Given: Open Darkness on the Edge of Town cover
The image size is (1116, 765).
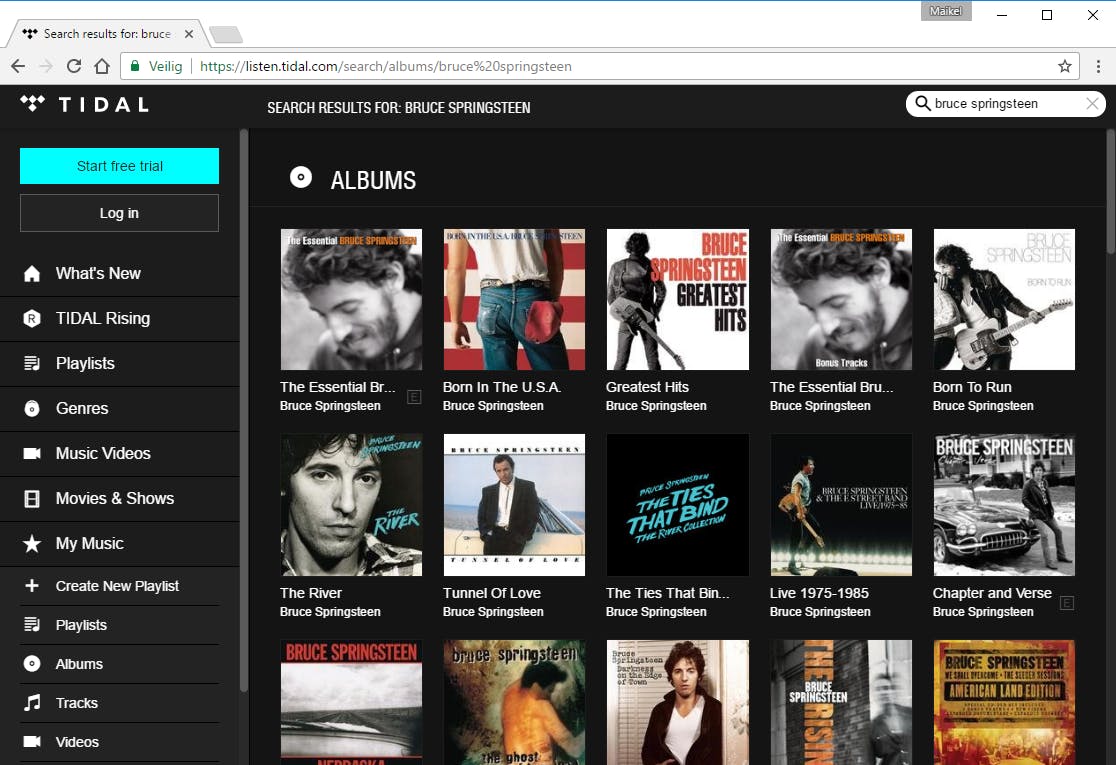Looking at the screenshot, I should (678, 702).
